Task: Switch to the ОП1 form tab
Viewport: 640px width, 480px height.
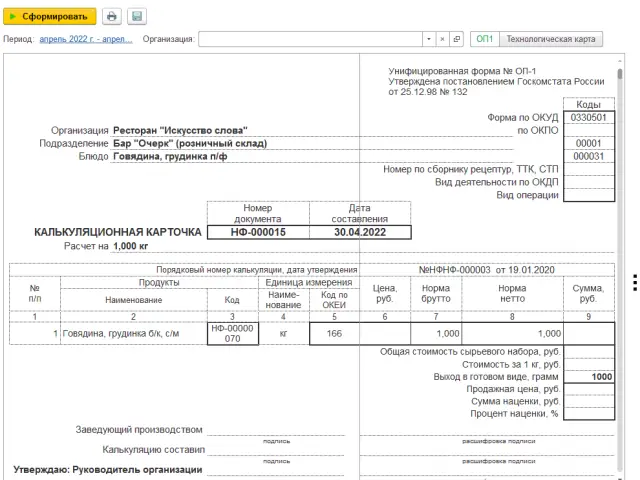Action: point(484,39)
